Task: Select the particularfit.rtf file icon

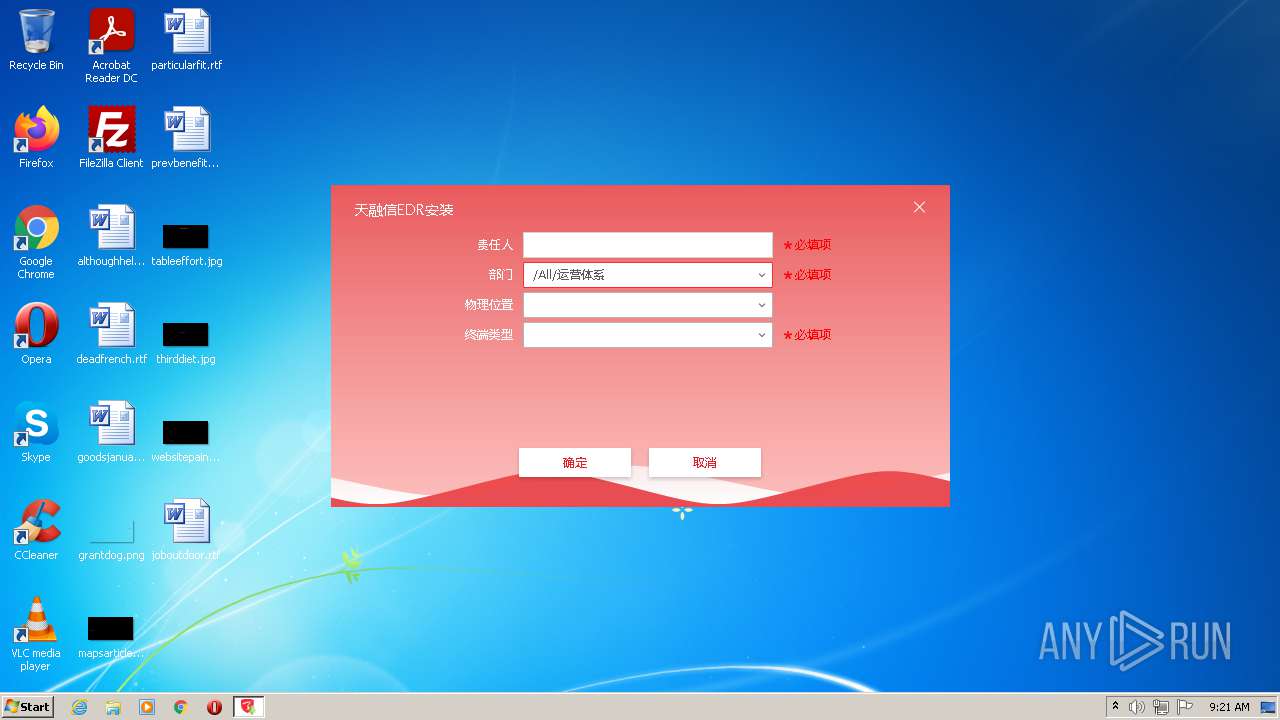Action: click(x=187, y=40)
